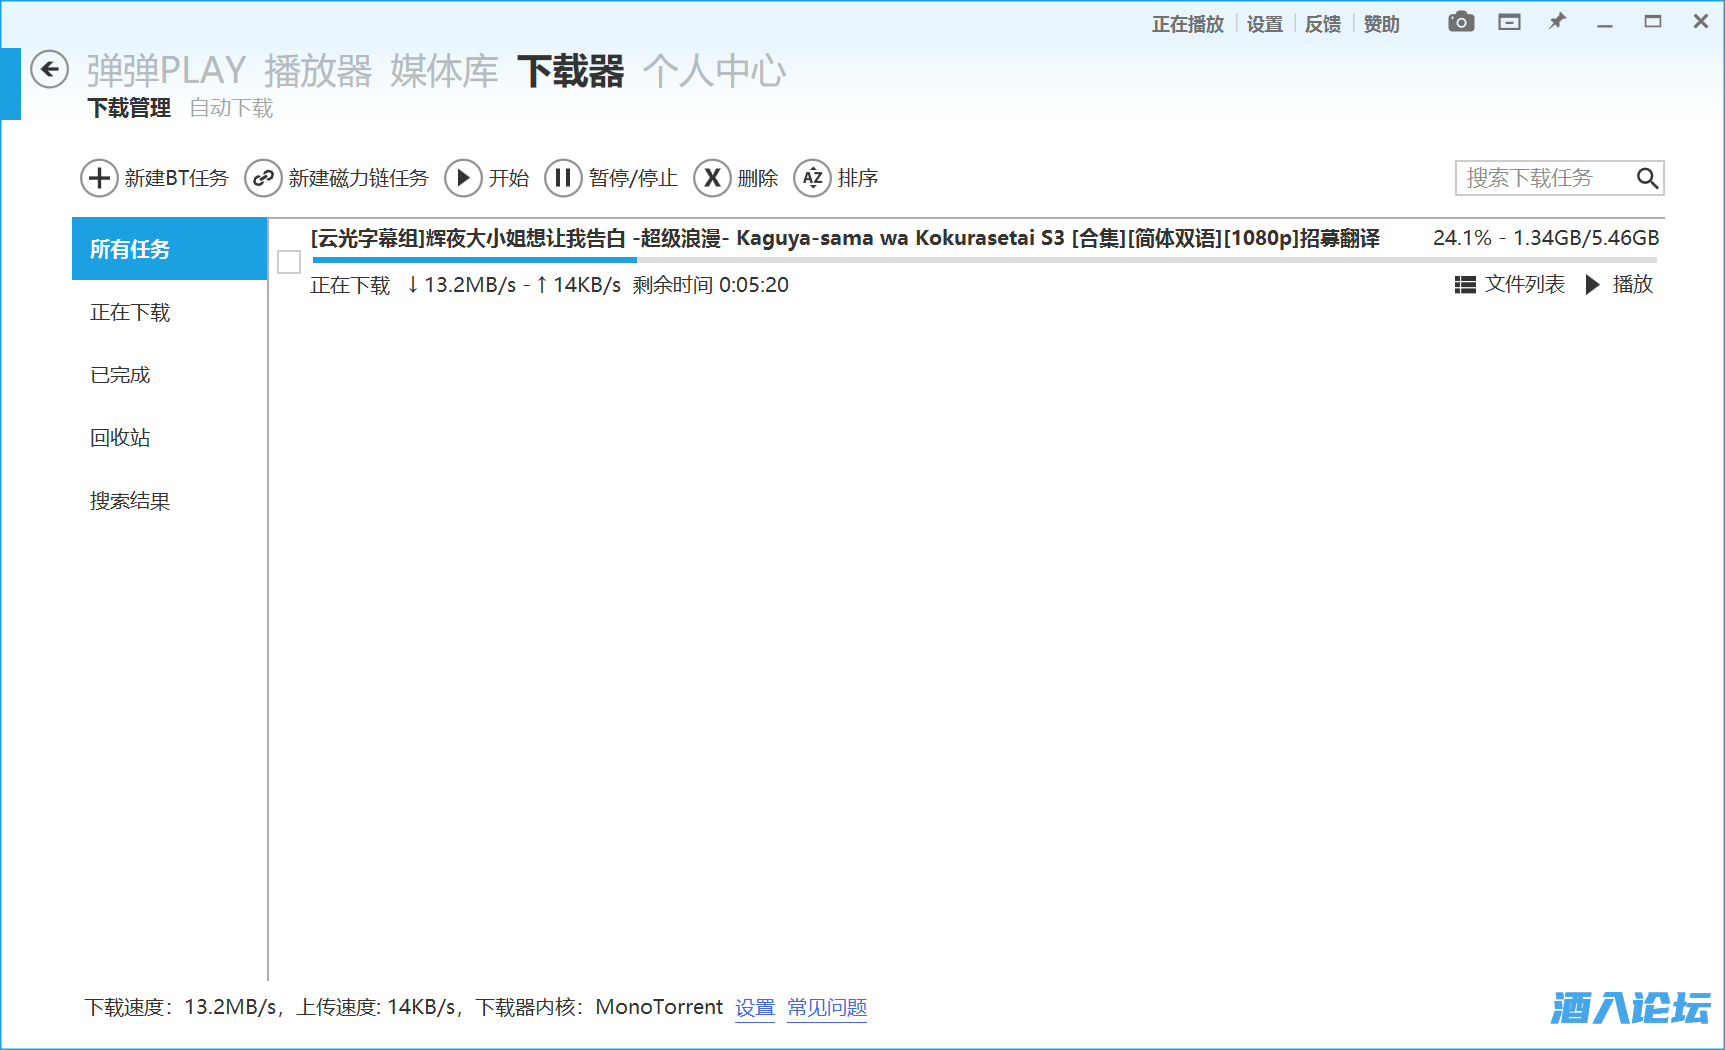Viewport: 1725px width, 1050px height.
Task: Open the AZ sort icon
Action: 812,178
